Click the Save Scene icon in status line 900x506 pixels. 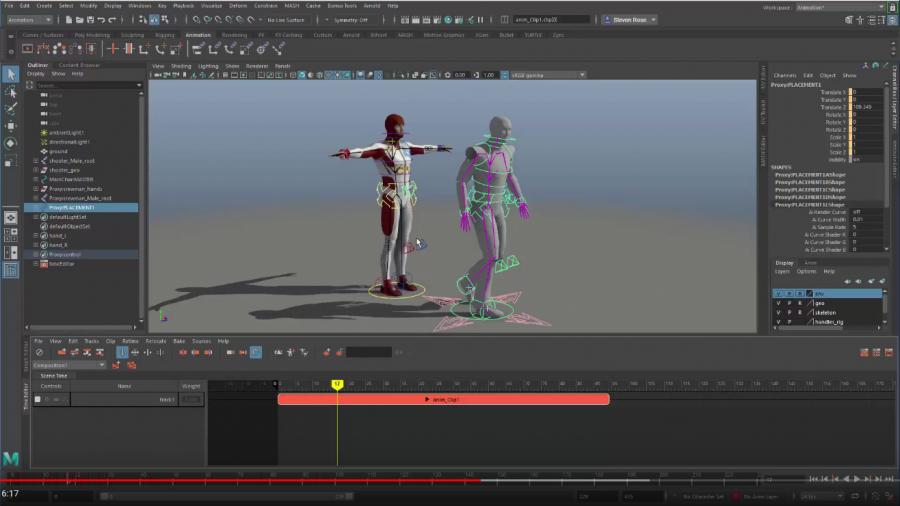tap(88, 20)
